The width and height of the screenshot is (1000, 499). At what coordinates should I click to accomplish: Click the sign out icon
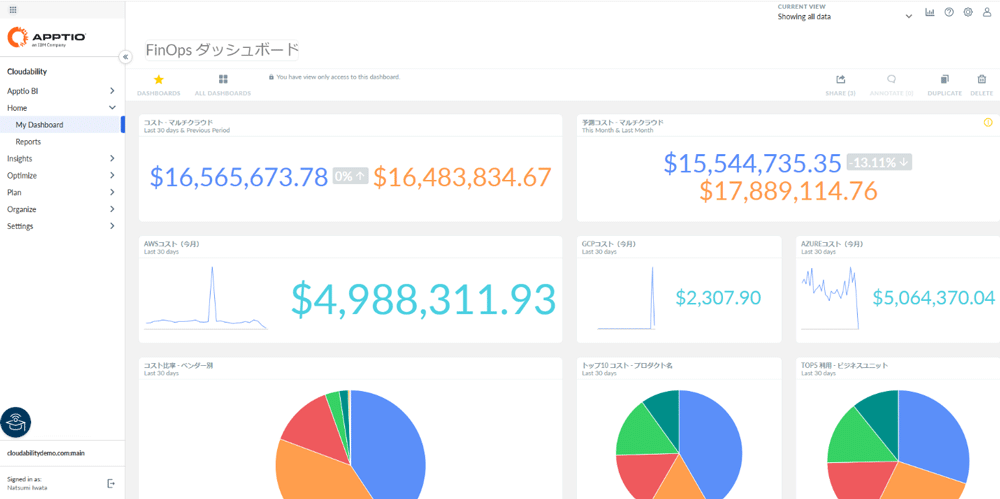pyautogui.click(x=111, y=483)
